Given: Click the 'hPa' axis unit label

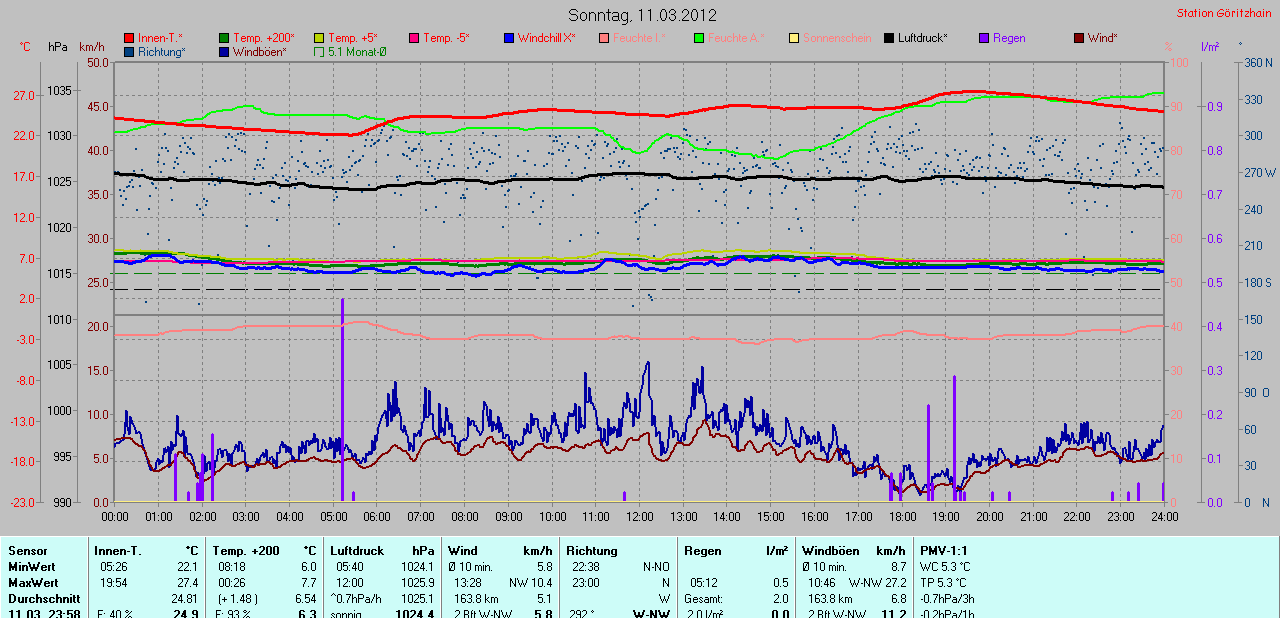Looking at the screenshot, I should coord(57,47).
